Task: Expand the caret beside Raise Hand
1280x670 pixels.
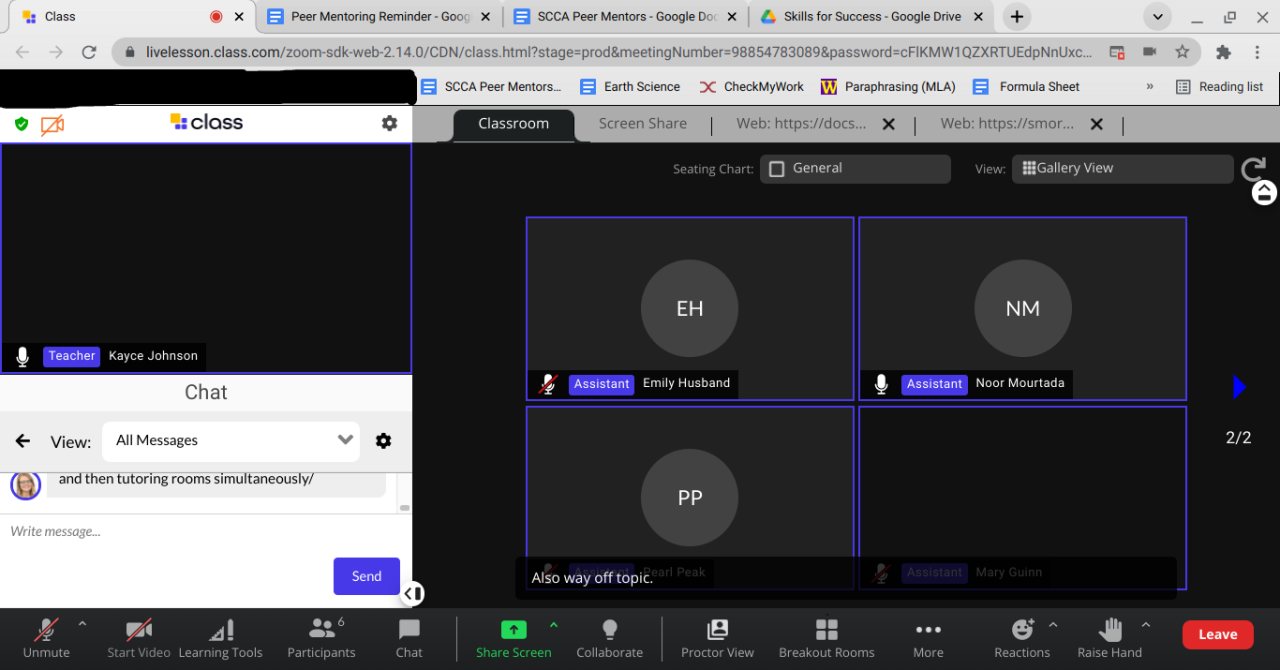Action: pos(1146,625)
